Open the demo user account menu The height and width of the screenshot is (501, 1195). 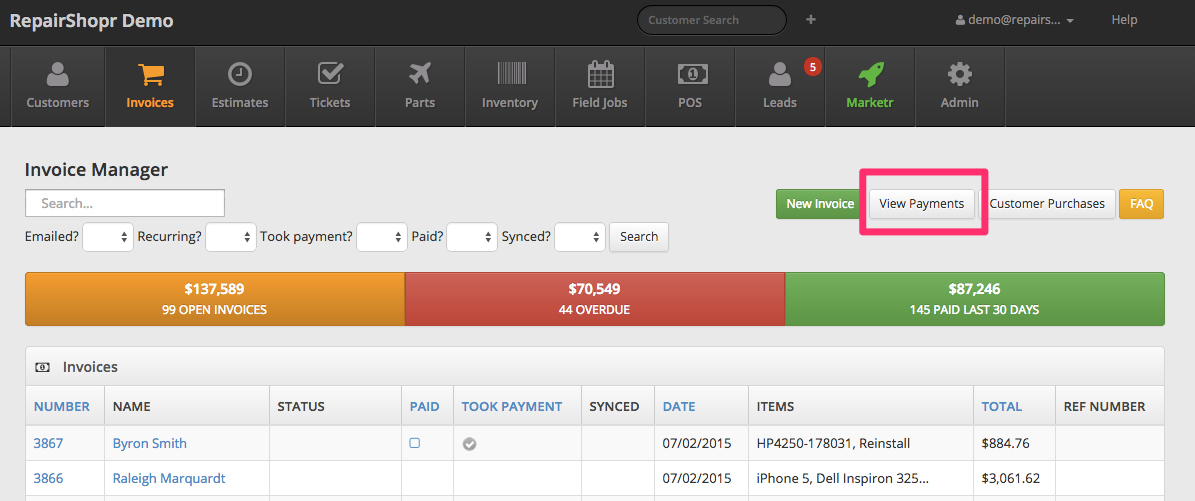tap(1014, 20)
